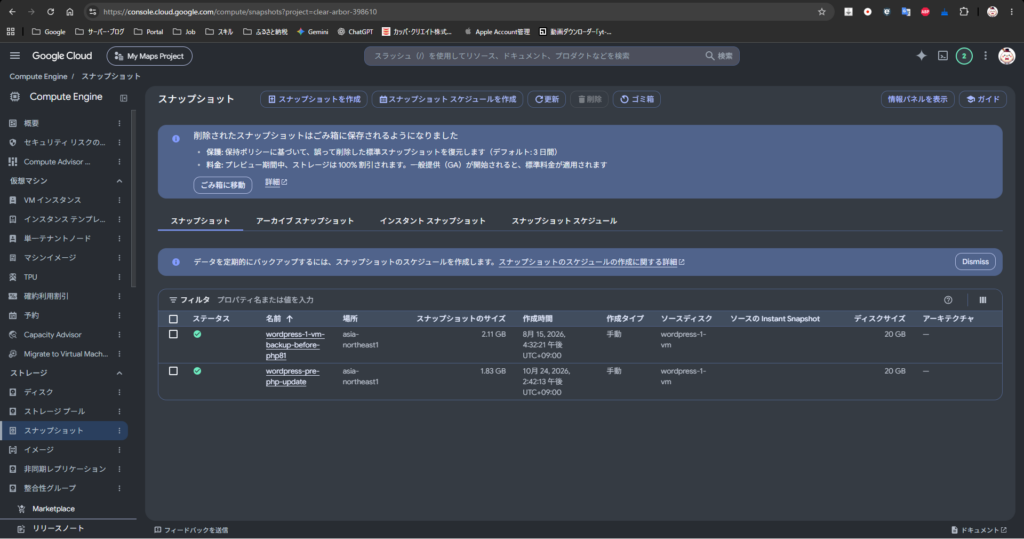This screenshot has width=1024, height=539.
Task: Open the ゴミ箱 trash button
Action: click(637, 99)
